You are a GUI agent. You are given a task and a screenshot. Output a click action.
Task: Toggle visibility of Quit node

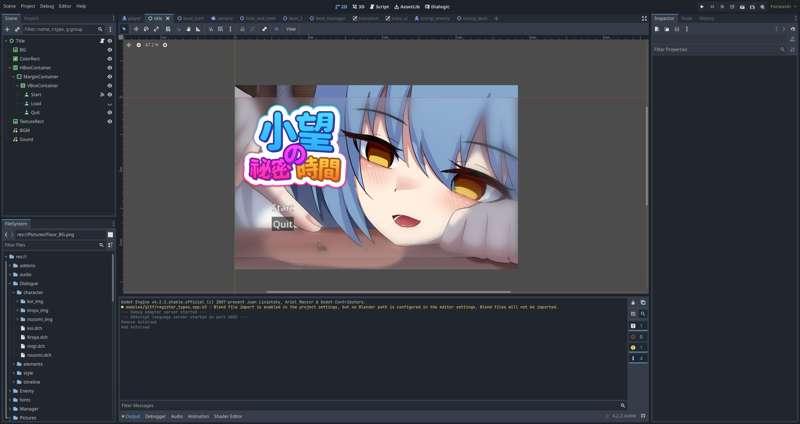tap(110, 112)
